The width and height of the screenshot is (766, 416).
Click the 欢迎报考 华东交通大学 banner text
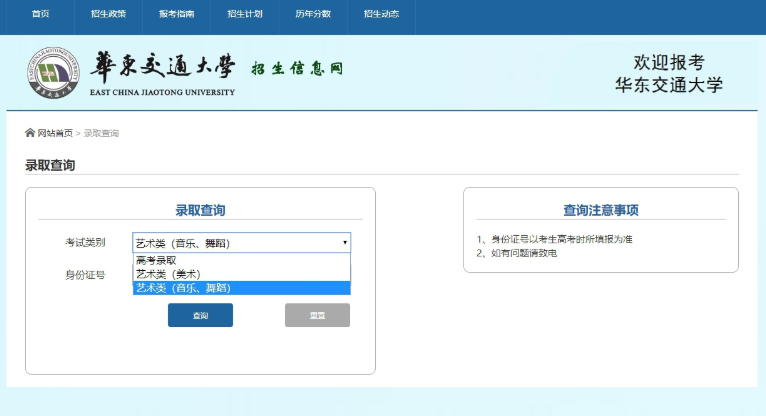click(669, 74)
